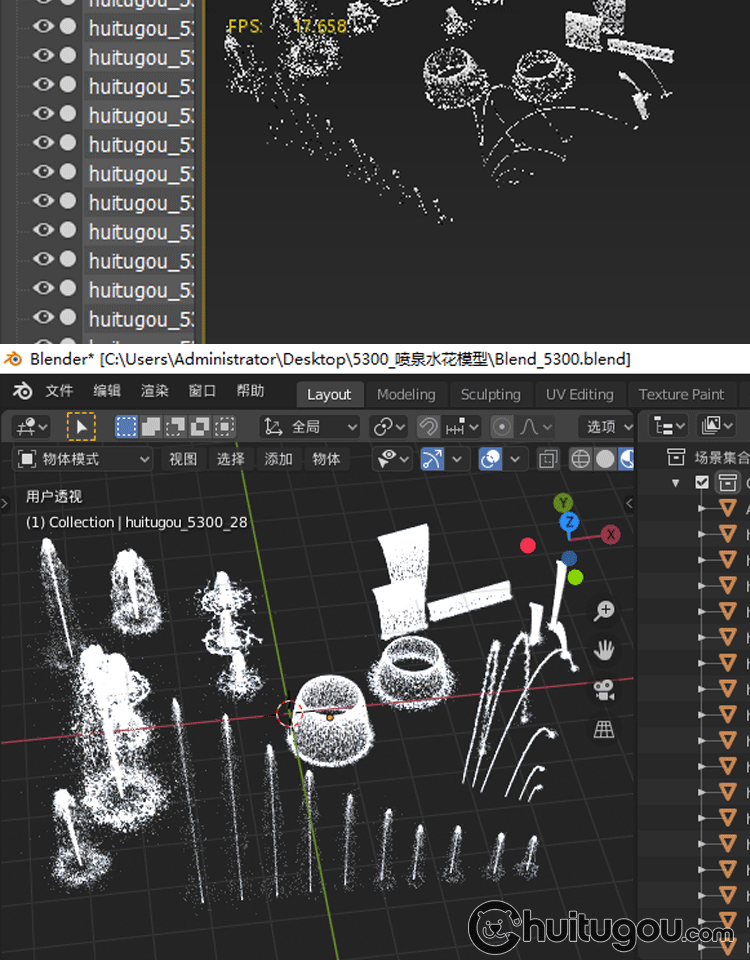Toggle proportional editing button
The width and height of the screenshot is (750, 960).
501,427
